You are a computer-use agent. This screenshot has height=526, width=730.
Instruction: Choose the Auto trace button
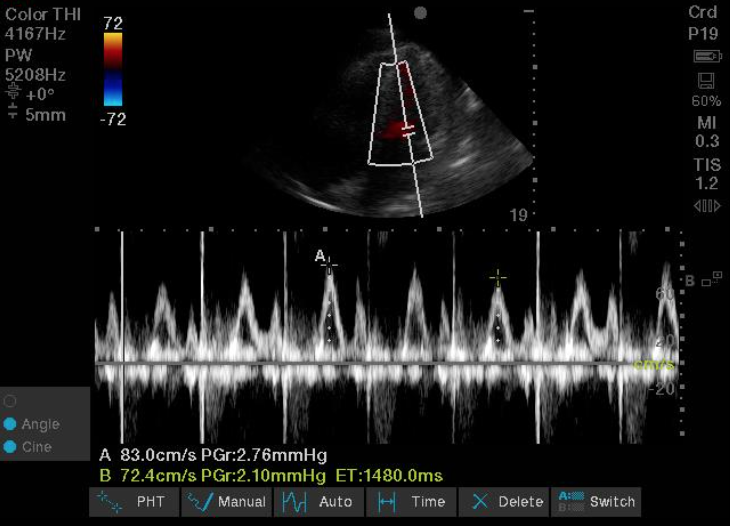[x=318, y=502]
